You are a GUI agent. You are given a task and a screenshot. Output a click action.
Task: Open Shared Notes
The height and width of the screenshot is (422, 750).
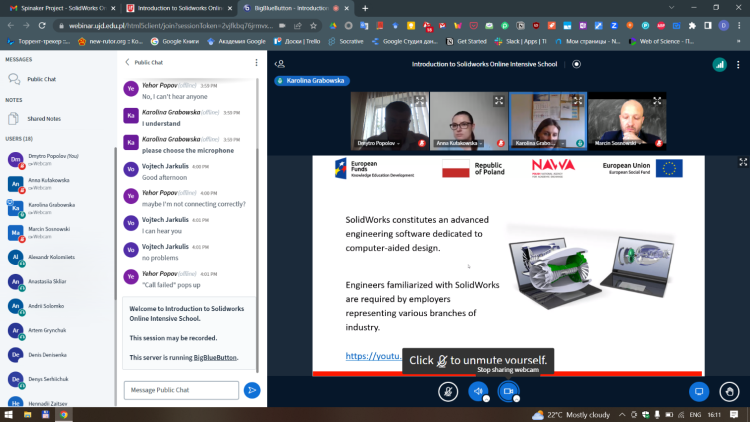click(43, 118)
